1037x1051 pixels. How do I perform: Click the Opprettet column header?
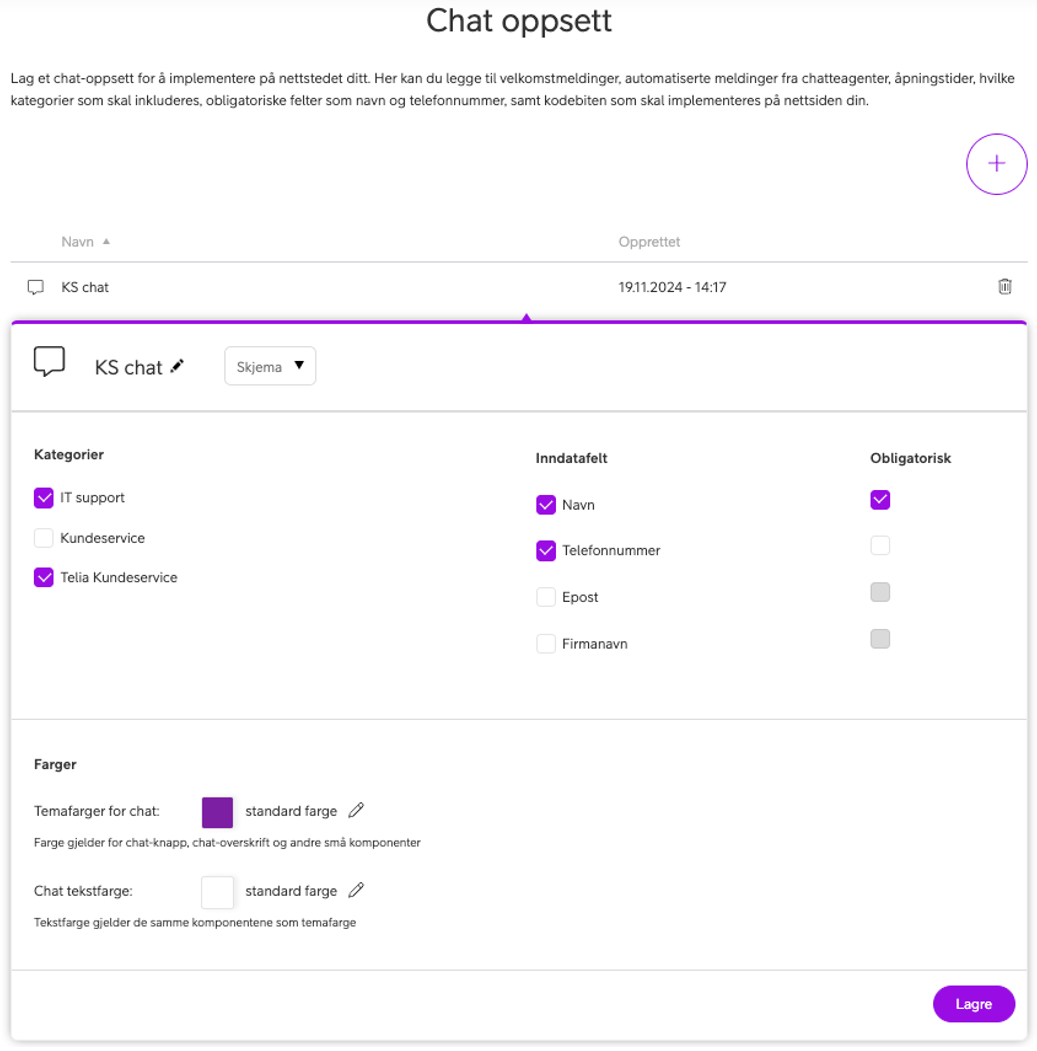[649, 242]
